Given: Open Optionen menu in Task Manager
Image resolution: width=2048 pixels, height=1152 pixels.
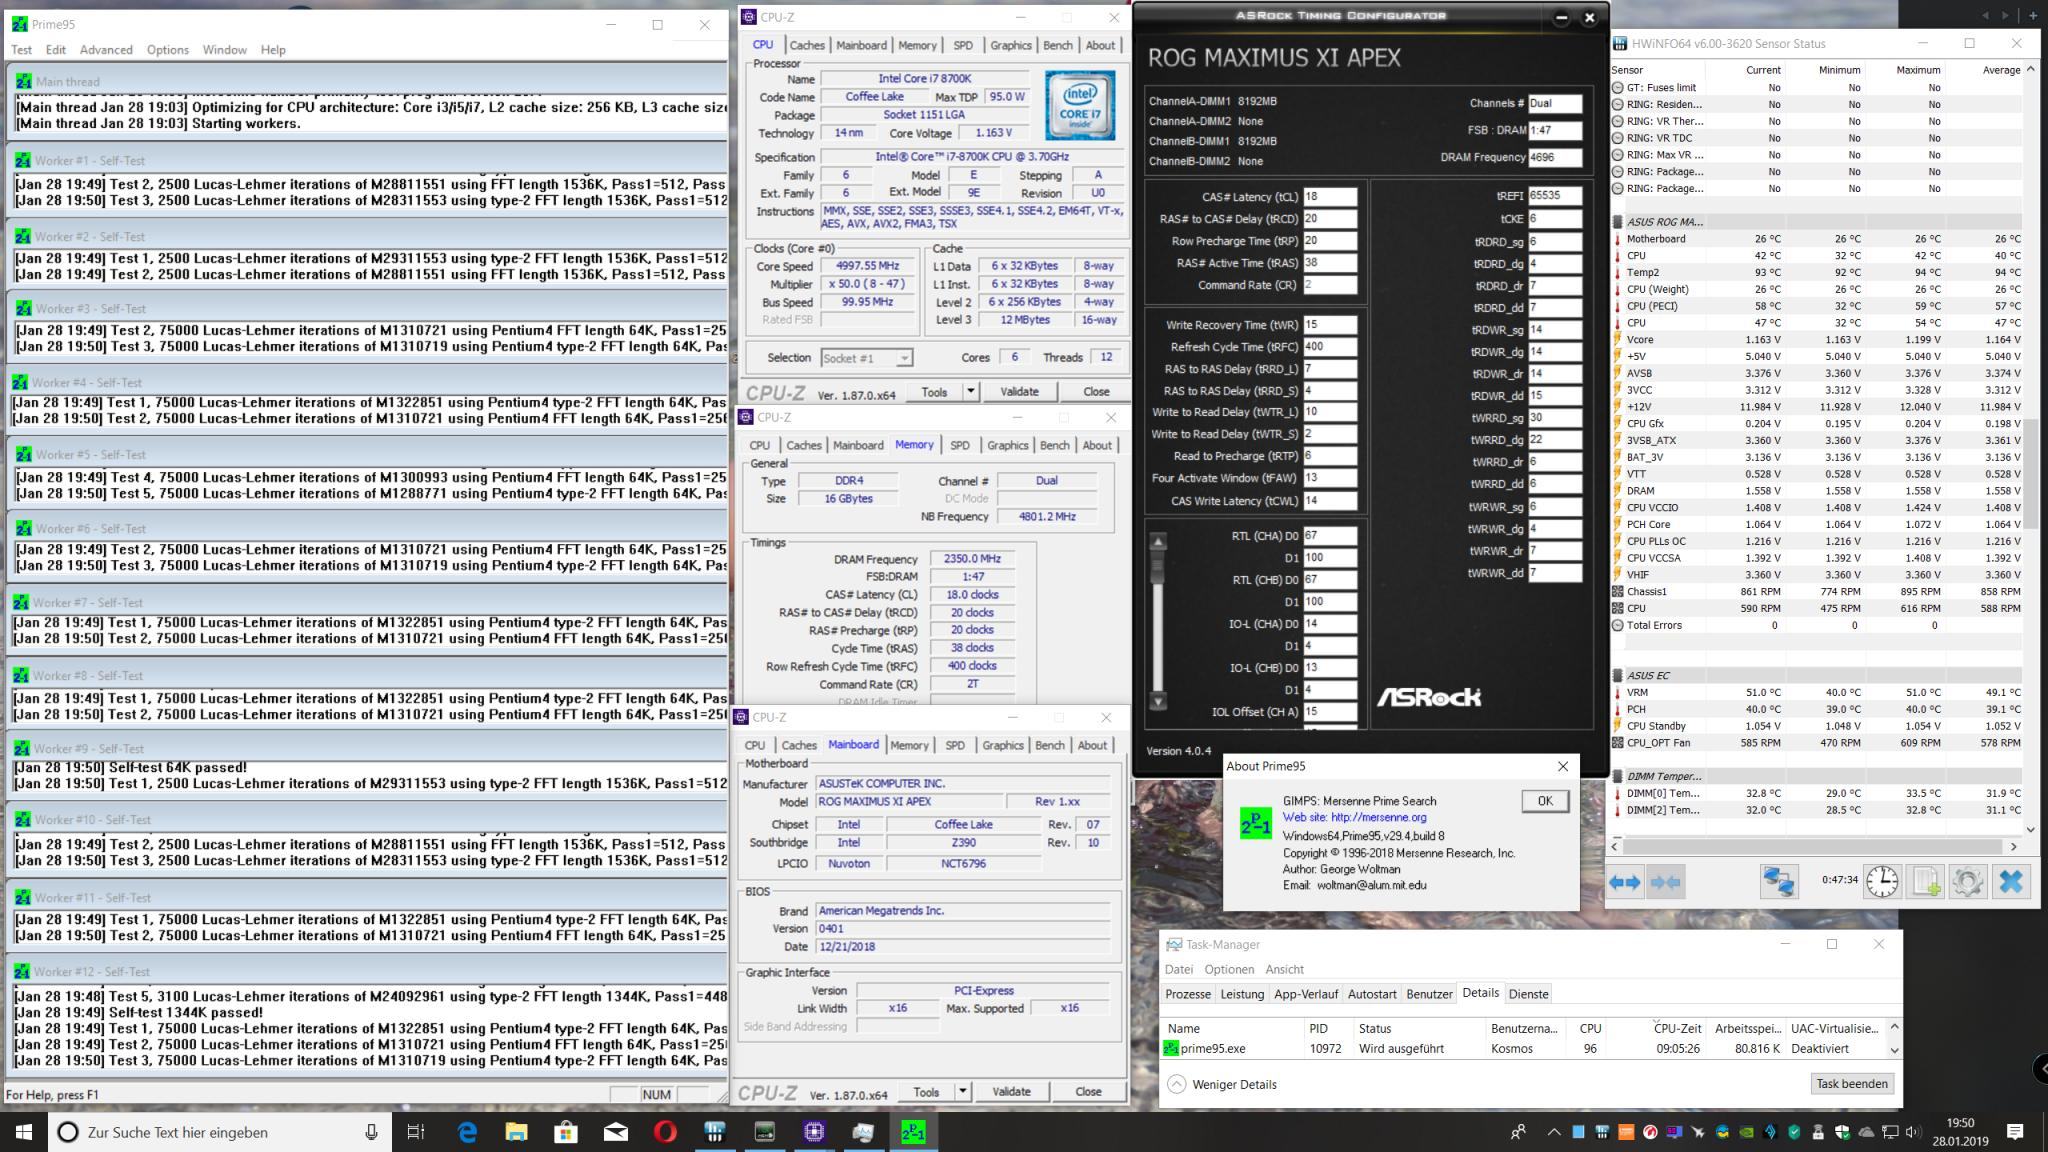Looking at the screenshot, I should point(1229,969).
